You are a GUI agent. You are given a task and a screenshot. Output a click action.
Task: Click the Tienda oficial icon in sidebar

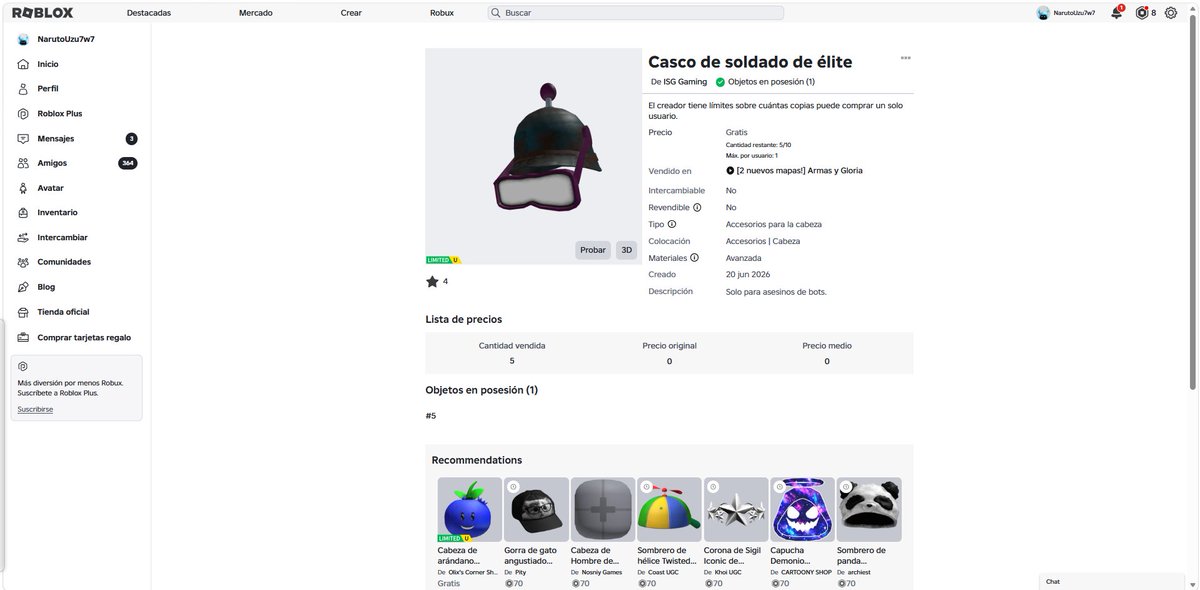[x=23, y=312]
